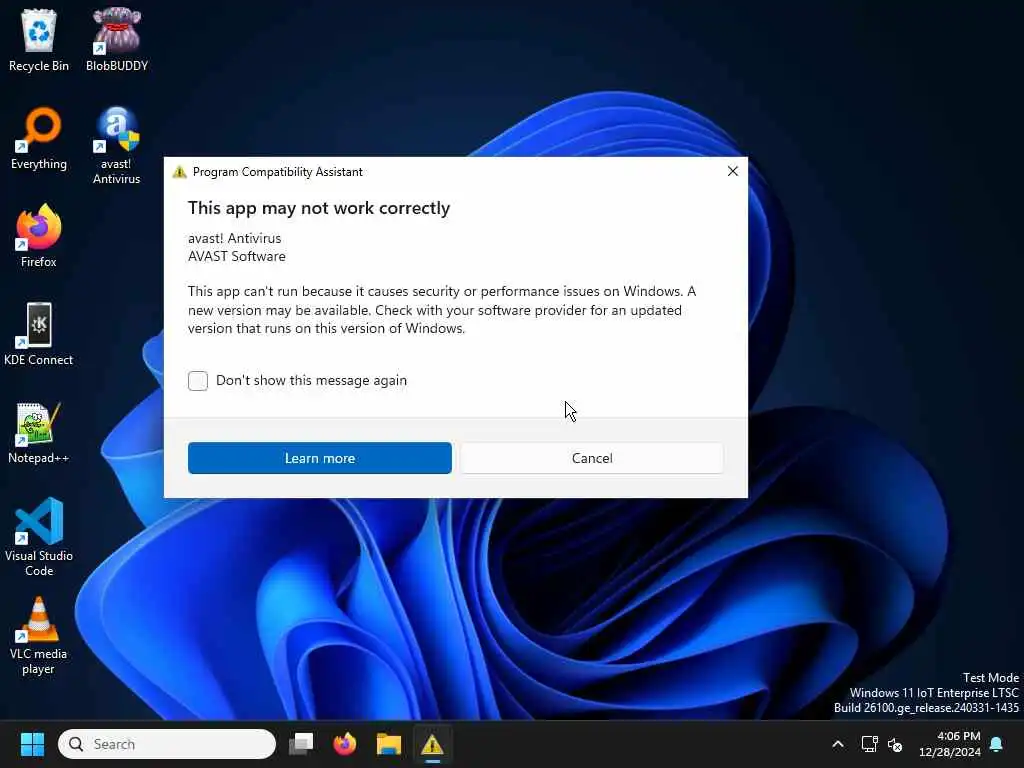Viewport: 1024px width, 768px height.
Task: Select the Firefox desktop shortcut
Action: [x=39, y=236]
